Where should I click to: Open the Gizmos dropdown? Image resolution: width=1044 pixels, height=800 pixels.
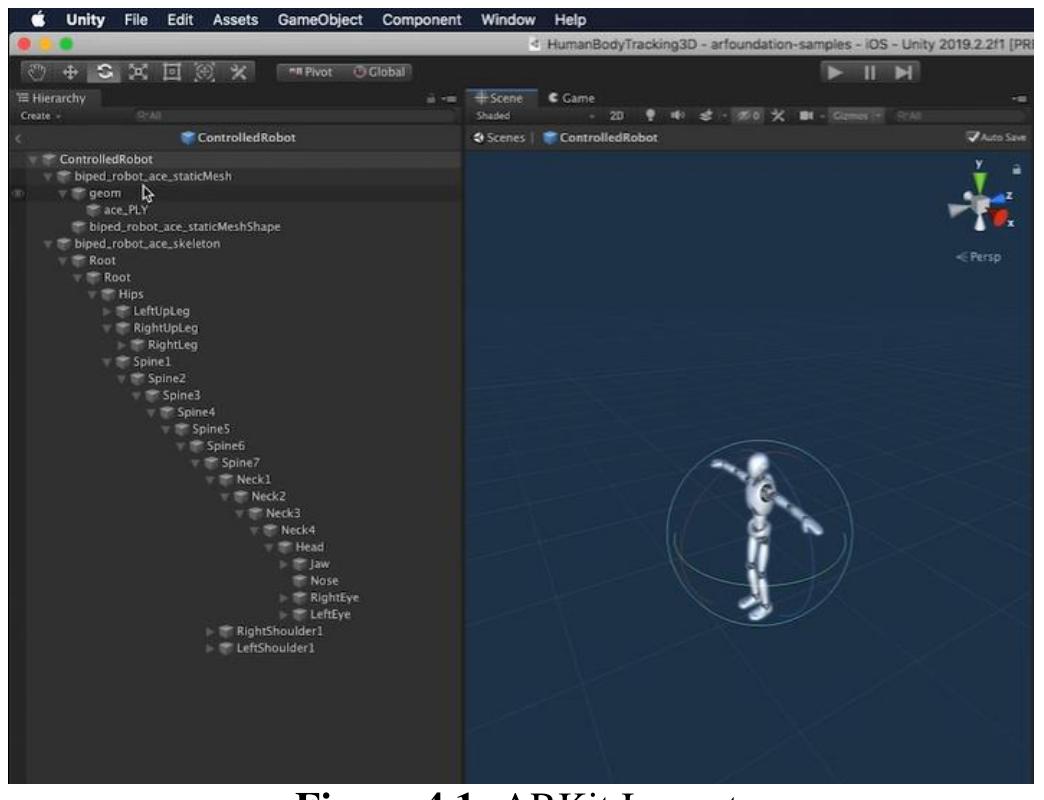click(857, 116)
